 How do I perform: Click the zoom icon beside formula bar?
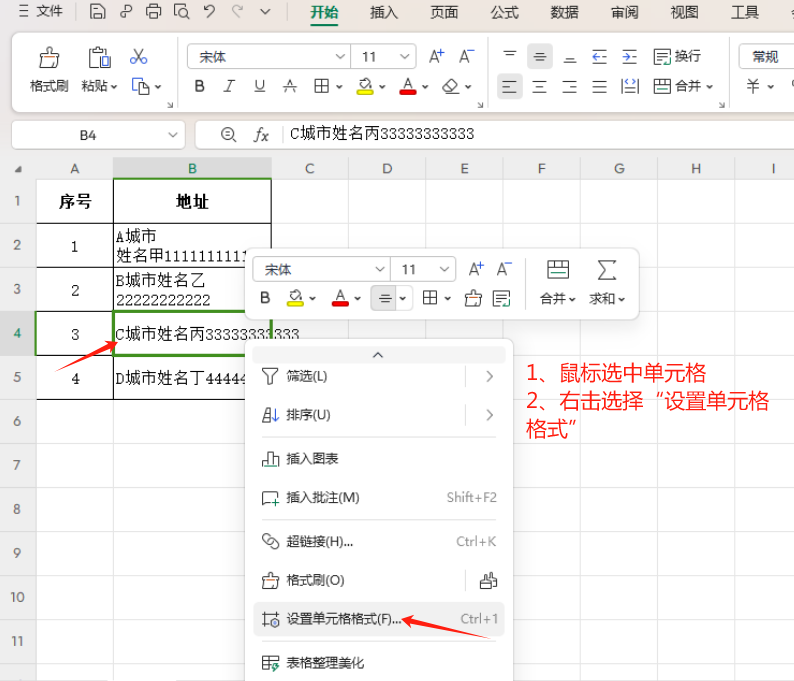click(228, 135)
